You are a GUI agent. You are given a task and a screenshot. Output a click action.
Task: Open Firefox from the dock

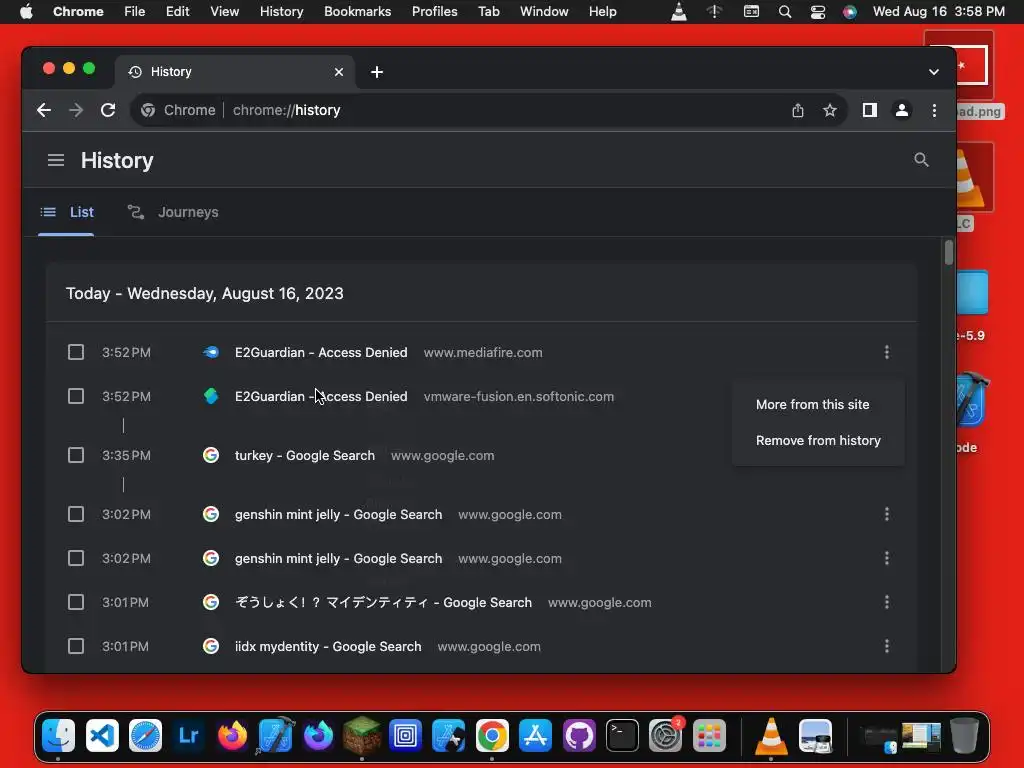tap(232, 736)
